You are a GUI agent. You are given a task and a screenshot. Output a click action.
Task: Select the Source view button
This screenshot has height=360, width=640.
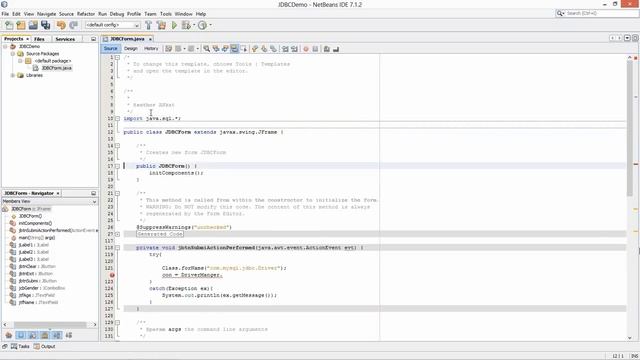(x=111, y=49)
